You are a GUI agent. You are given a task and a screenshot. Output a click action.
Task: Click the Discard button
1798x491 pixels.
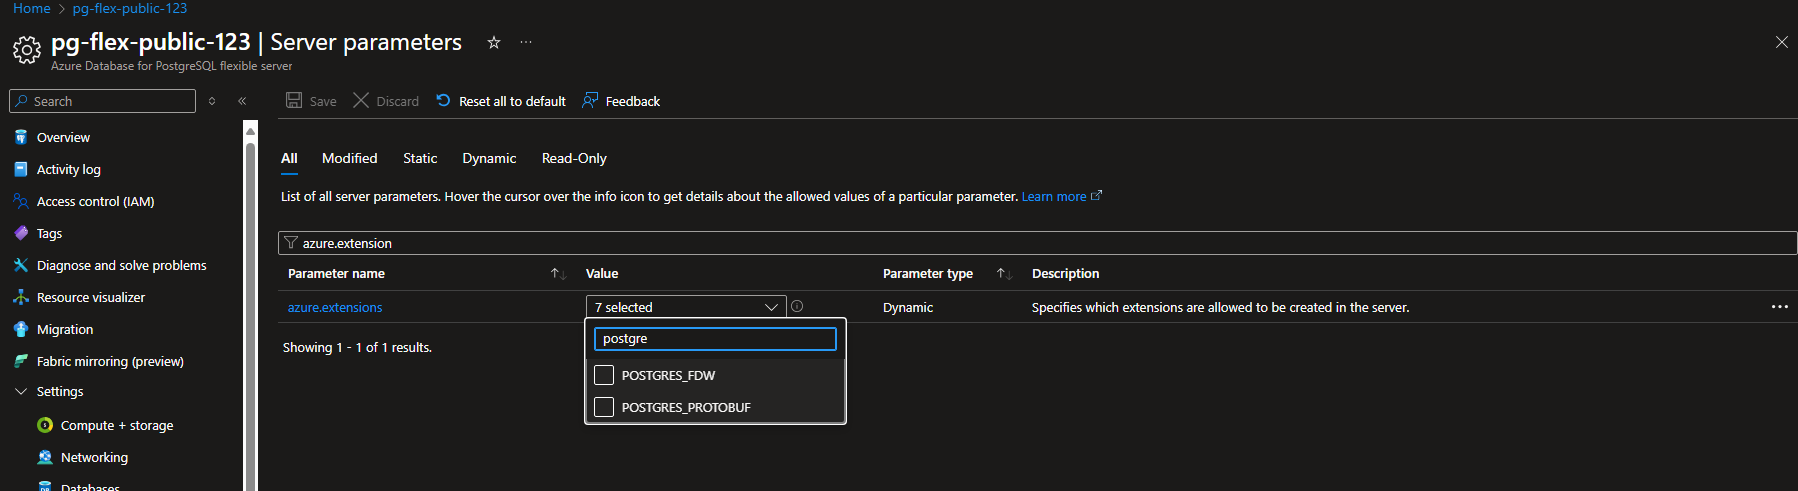(386, 101)
